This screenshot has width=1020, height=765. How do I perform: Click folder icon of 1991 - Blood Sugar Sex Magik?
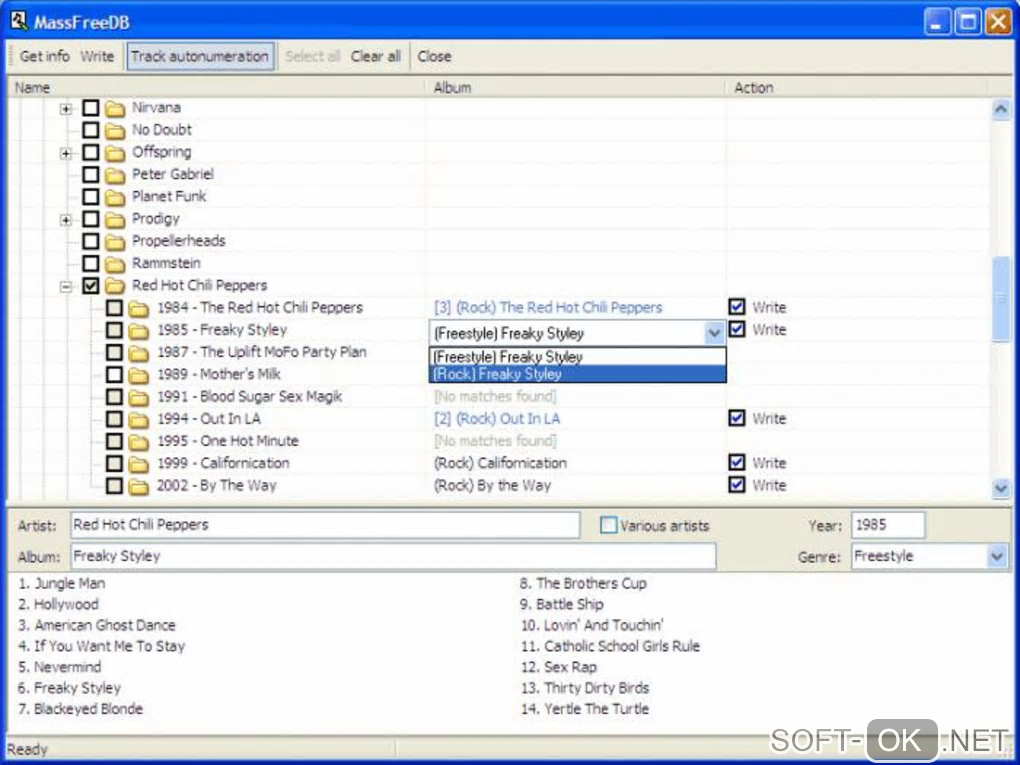[x=138, y=397]
